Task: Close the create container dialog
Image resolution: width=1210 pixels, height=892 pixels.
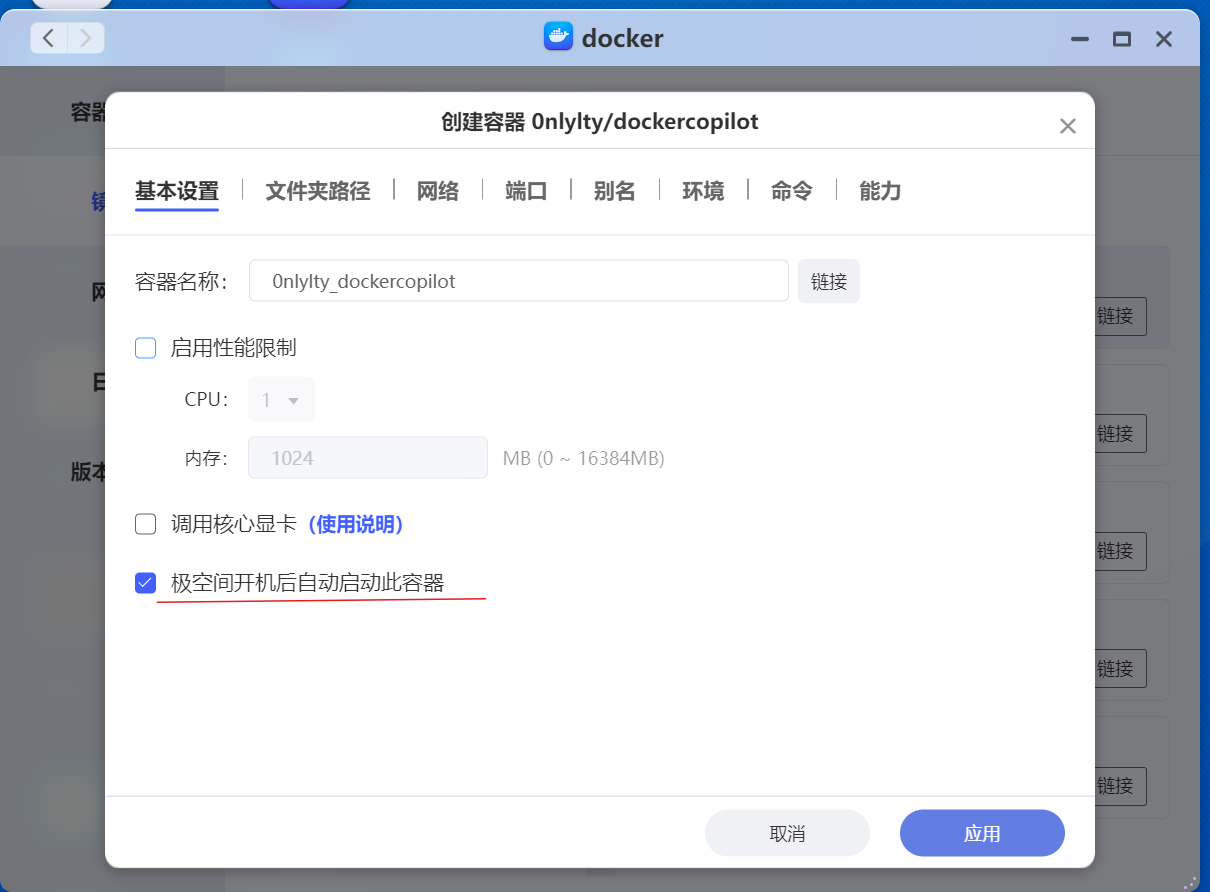Action: (x=1067, y=126)
